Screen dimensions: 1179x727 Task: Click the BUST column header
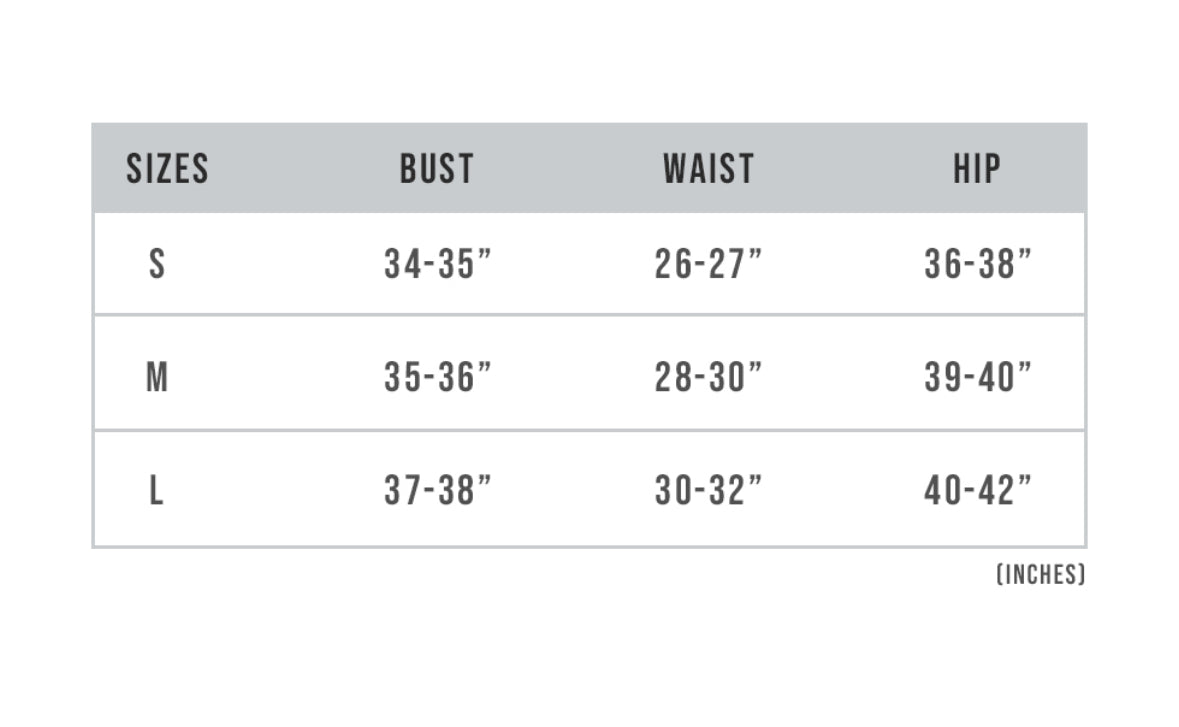click(437, 169)
